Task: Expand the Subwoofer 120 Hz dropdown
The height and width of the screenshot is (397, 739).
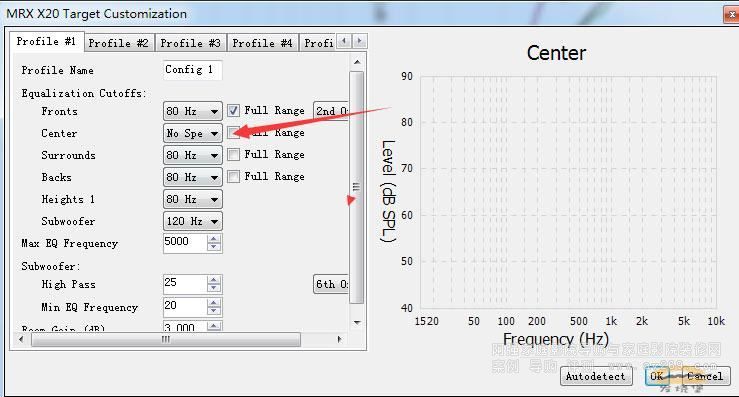Action: [x=193, y=221]
